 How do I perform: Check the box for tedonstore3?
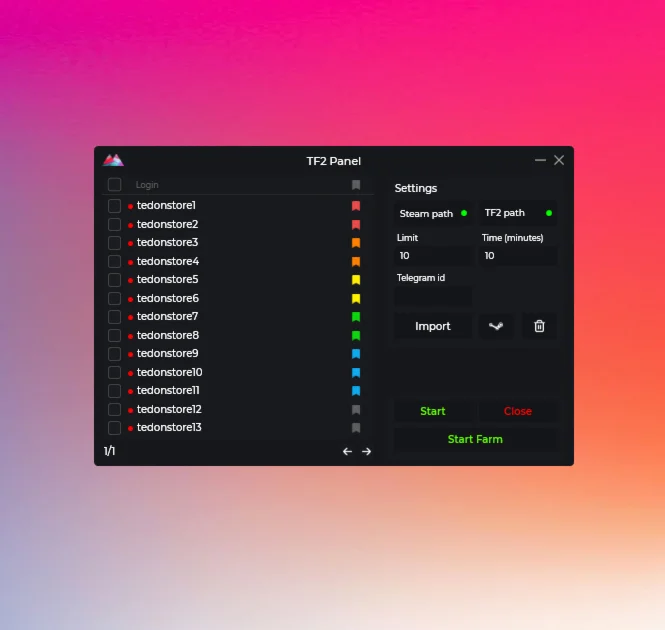[x=115, y=243]
